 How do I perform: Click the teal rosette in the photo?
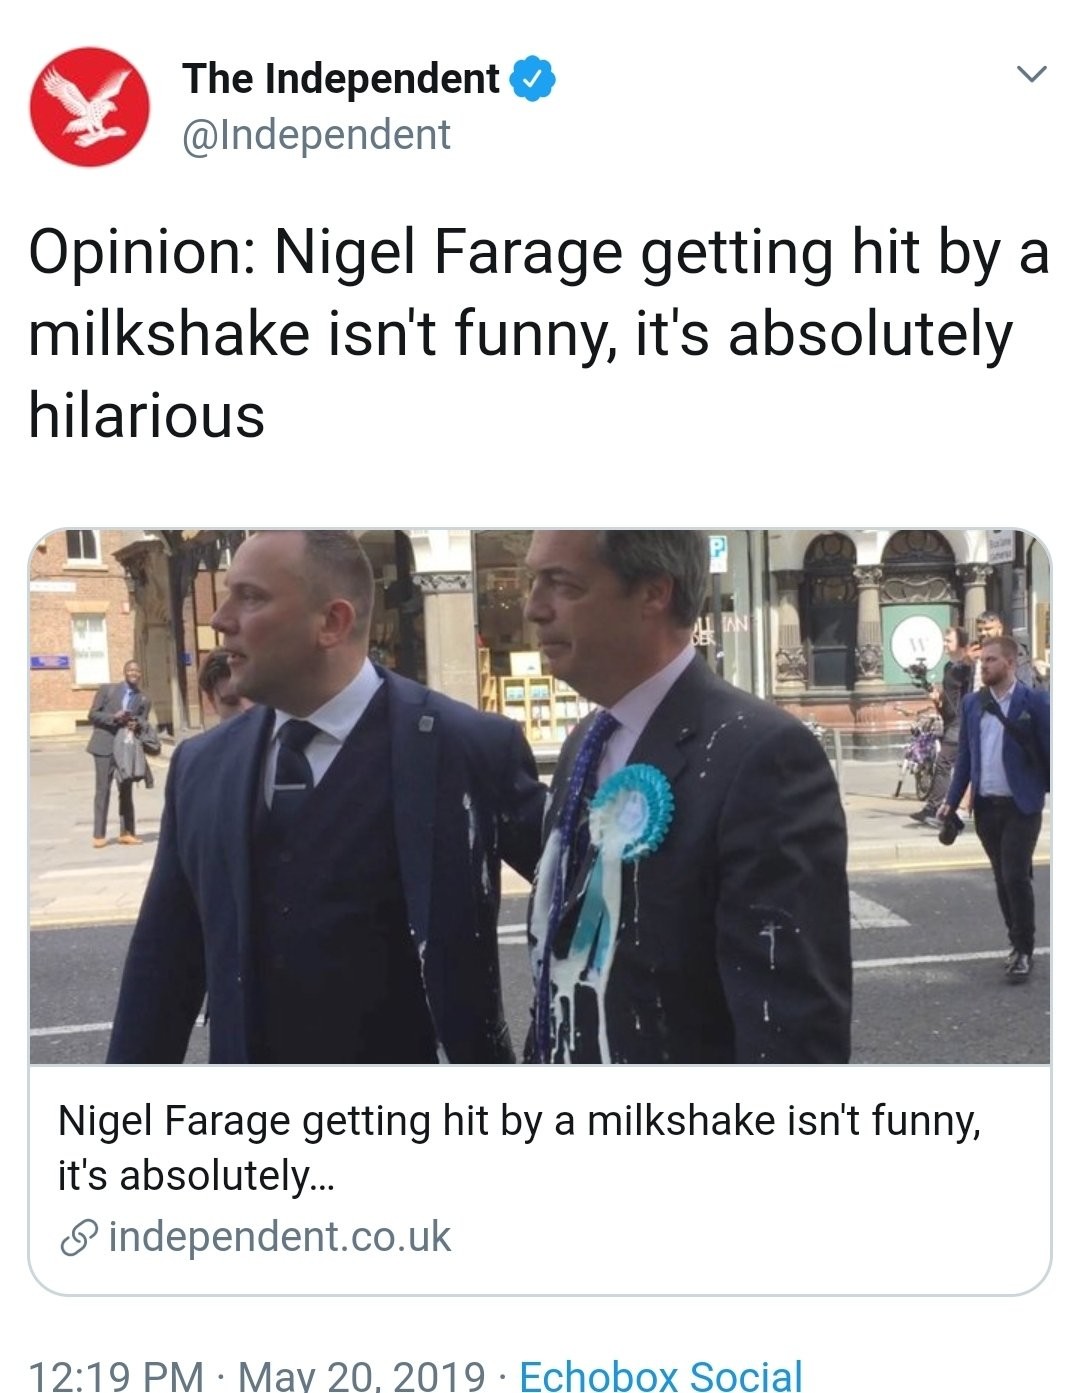coord(628,810)
